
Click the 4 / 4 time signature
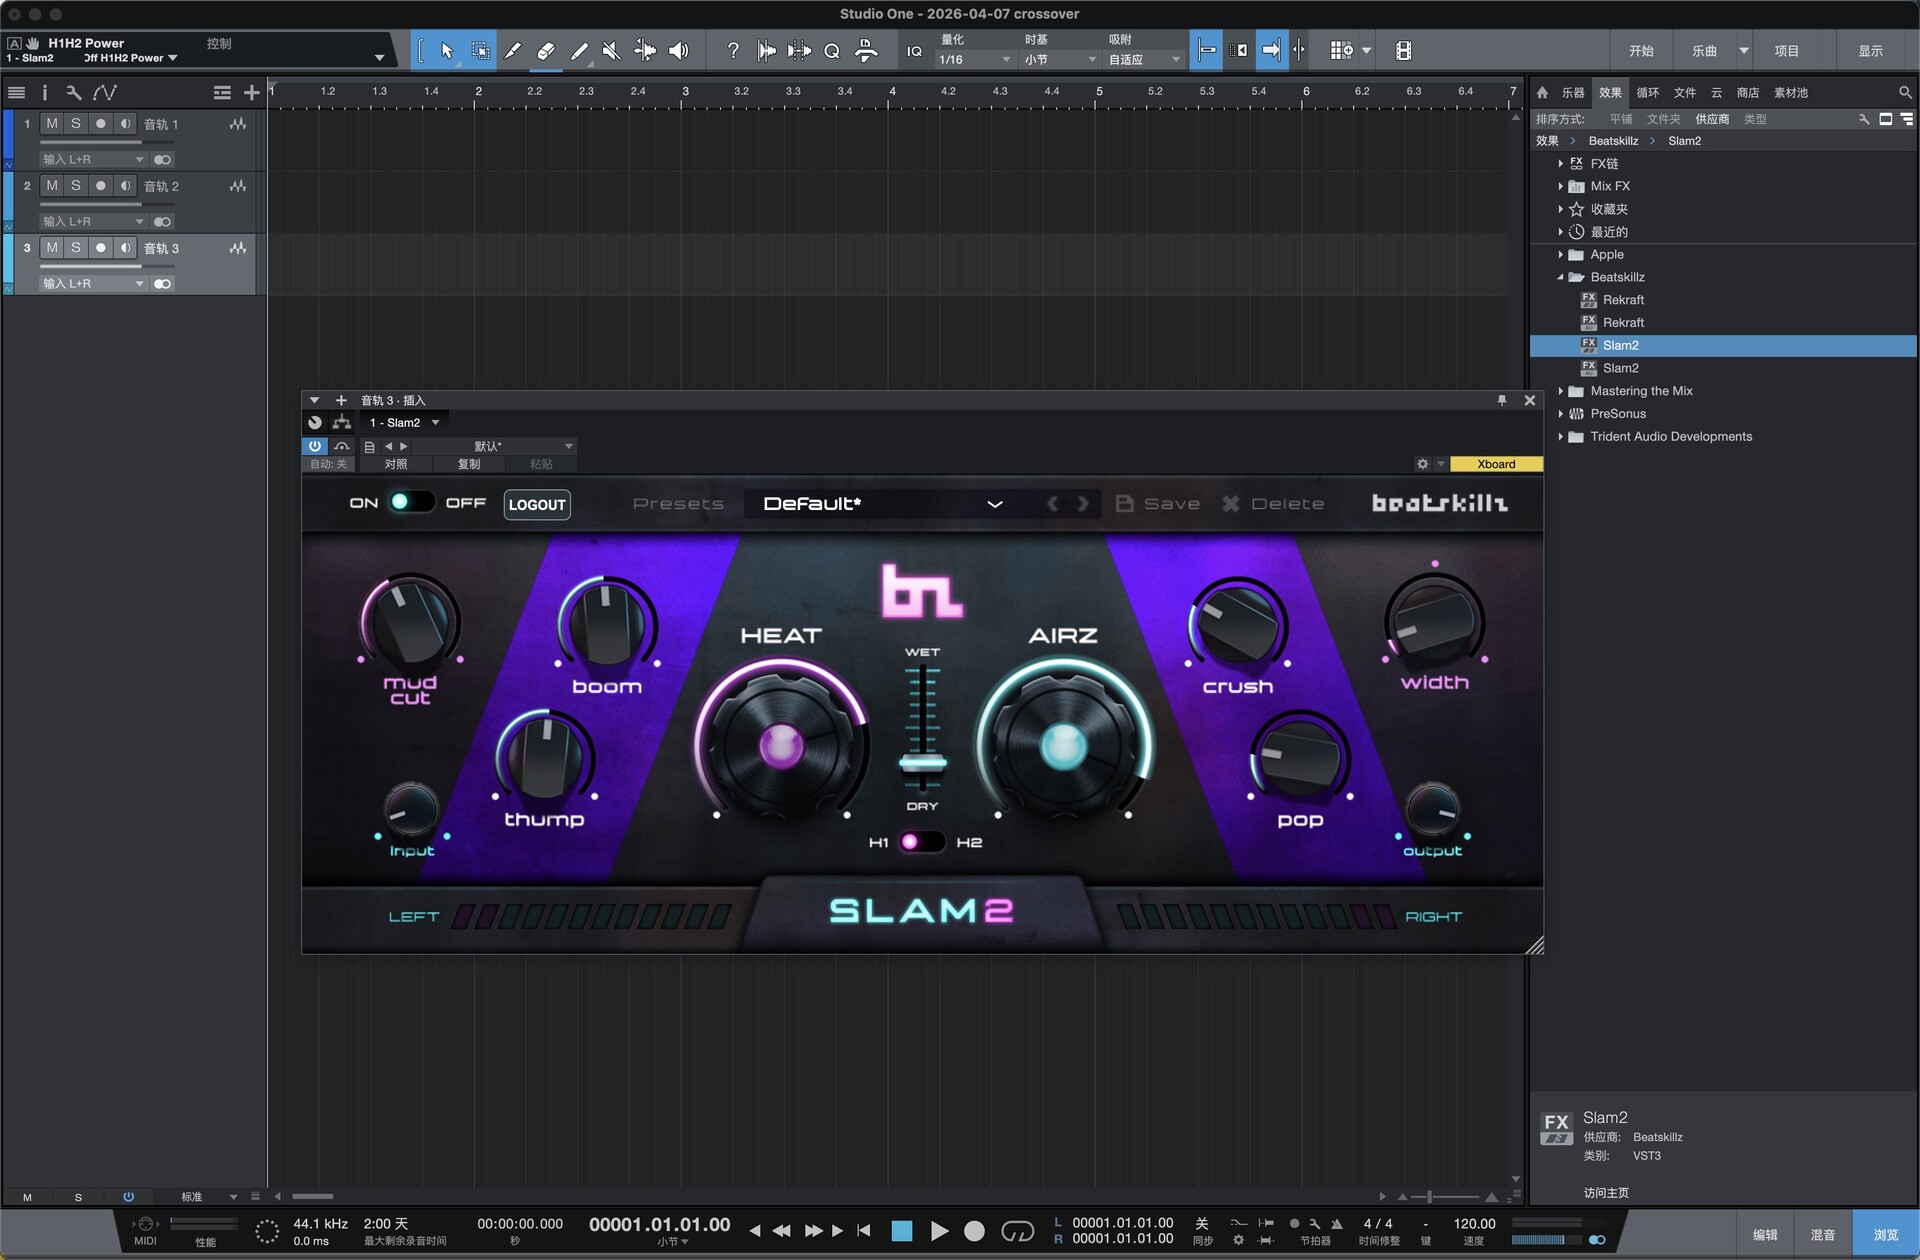coord(1378,1224)
